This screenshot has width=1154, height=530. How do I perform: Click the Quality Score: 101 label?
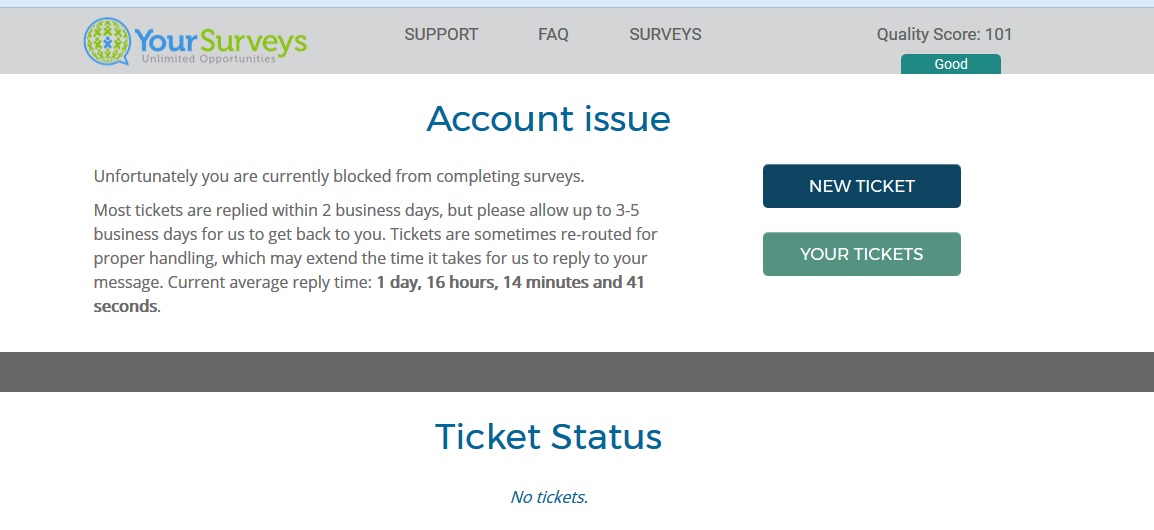tap(944, 34)
